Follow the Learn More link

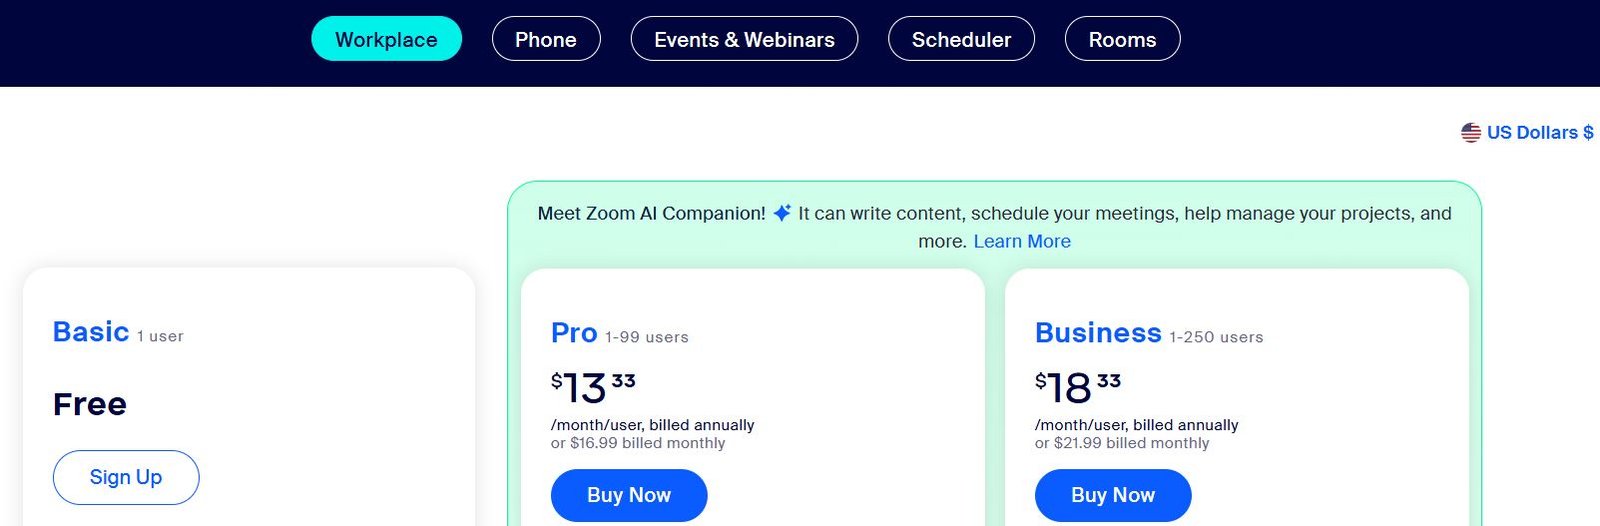pyautogui.click(x=1022, y=241)
